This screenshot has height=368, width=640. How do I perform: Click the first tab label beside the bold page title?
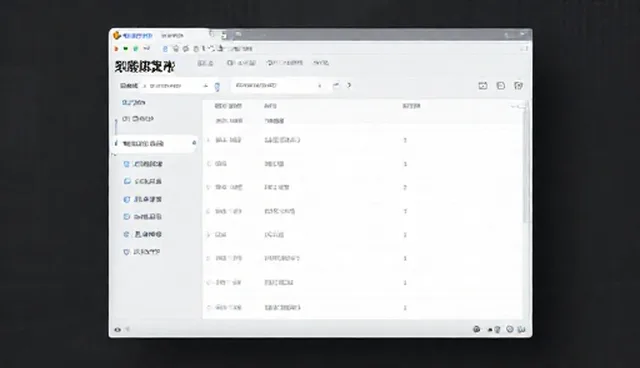(205, 63)
